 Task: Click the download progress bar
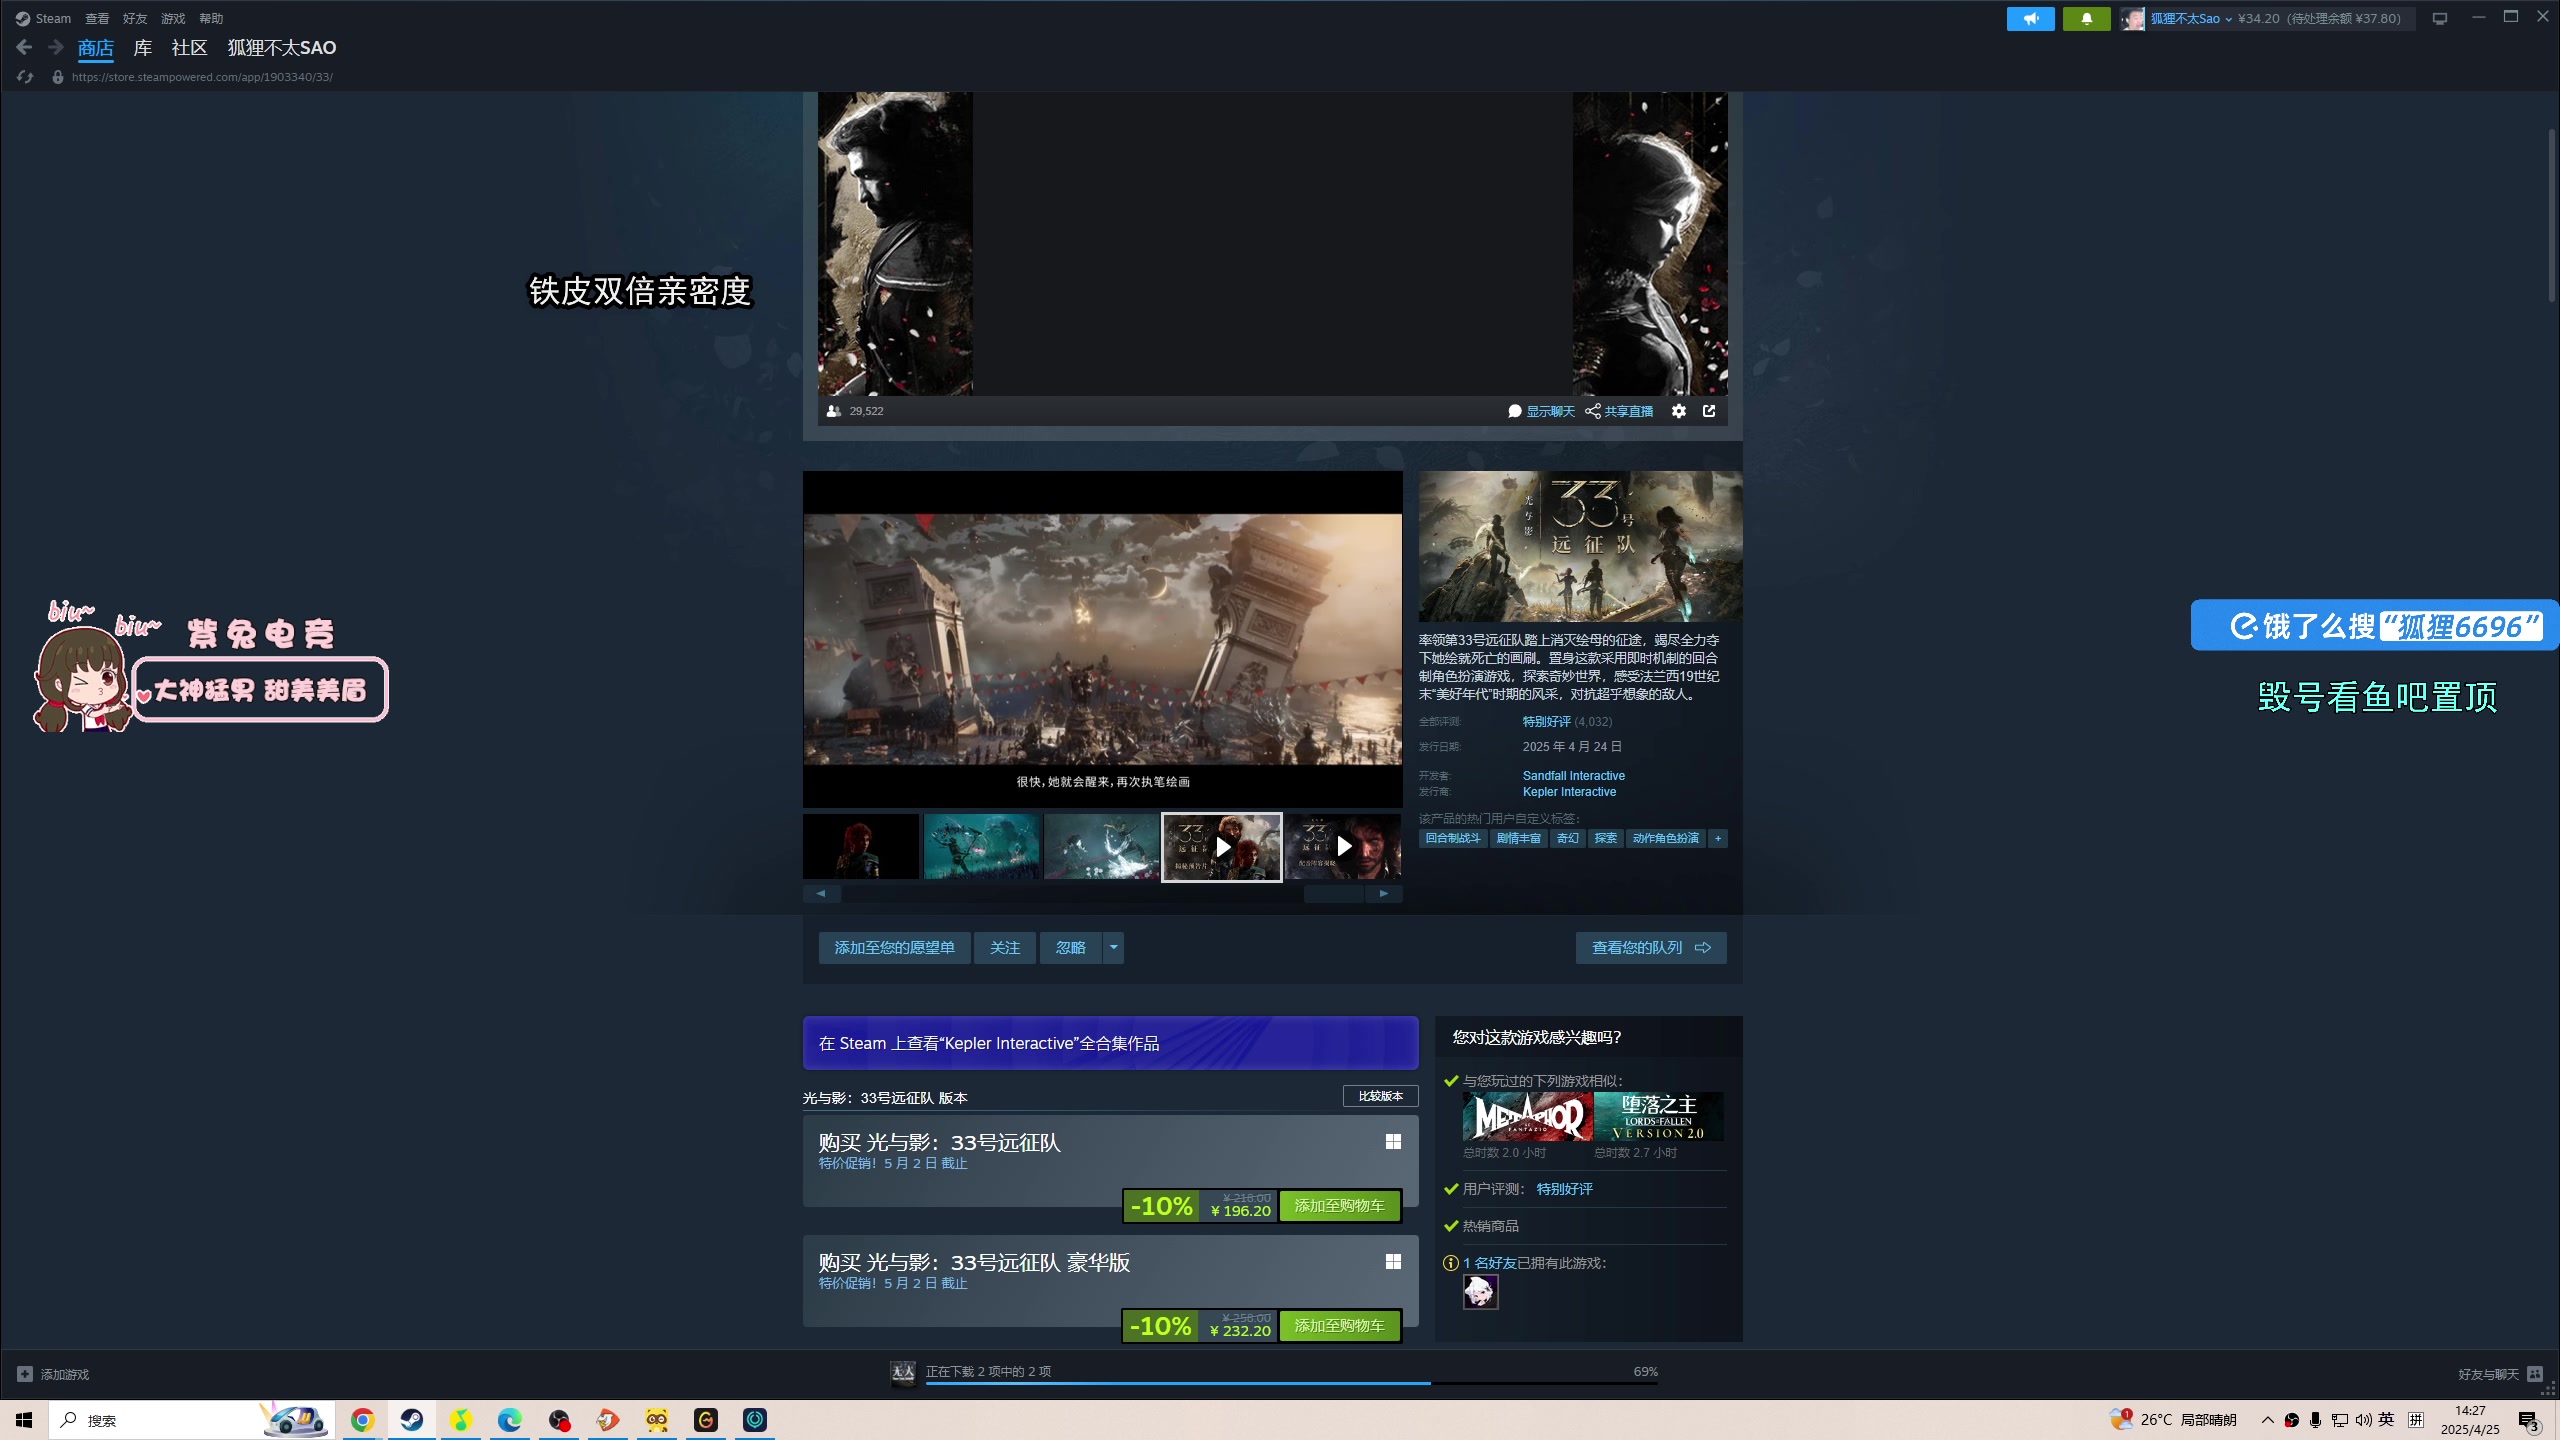tap(1292, 1383)
